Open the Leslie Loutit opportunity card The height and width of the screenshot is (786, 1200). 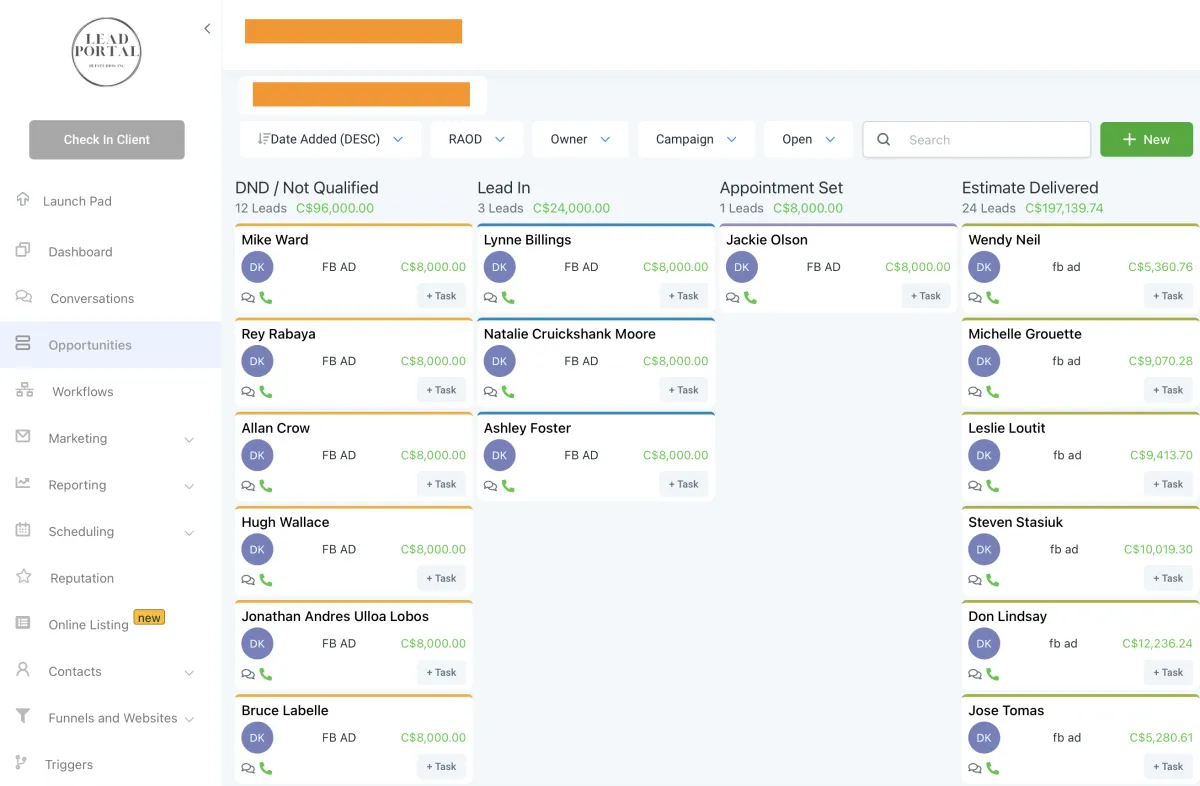pyautogui.click(x=1080, y=456)
